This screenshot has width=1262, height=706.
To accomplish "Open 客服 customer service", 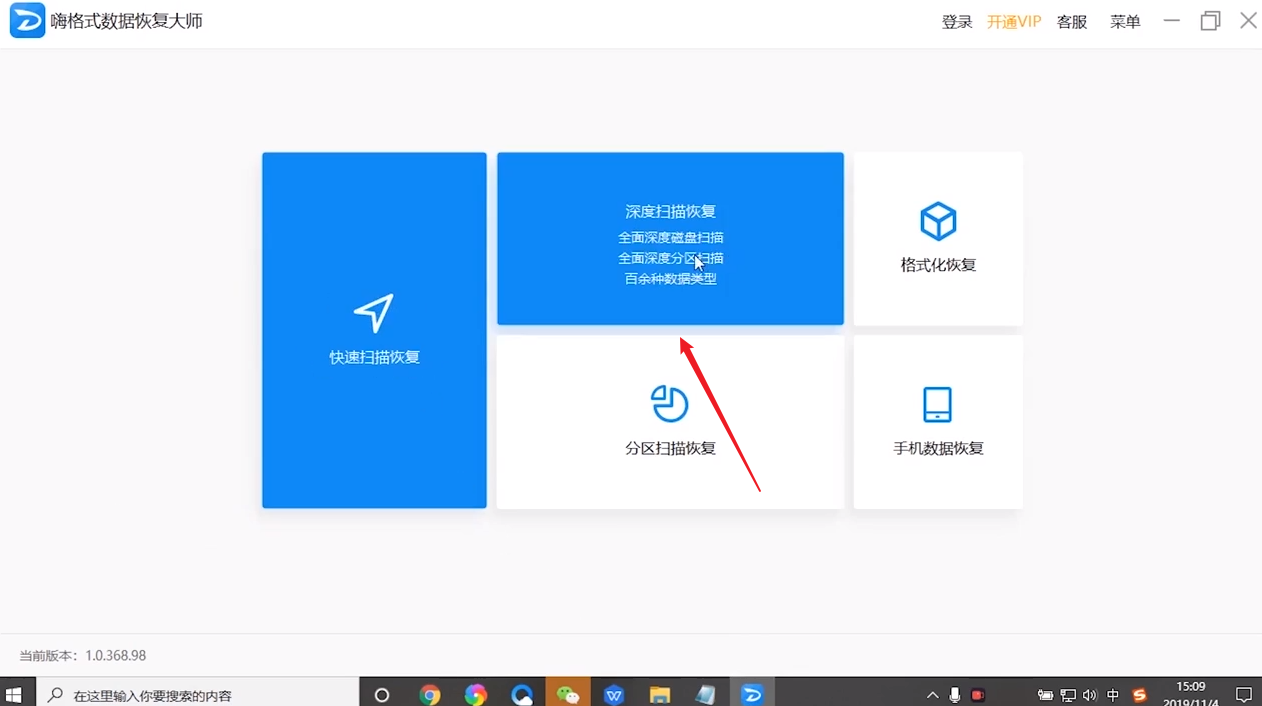I will tap(1072, 22).
